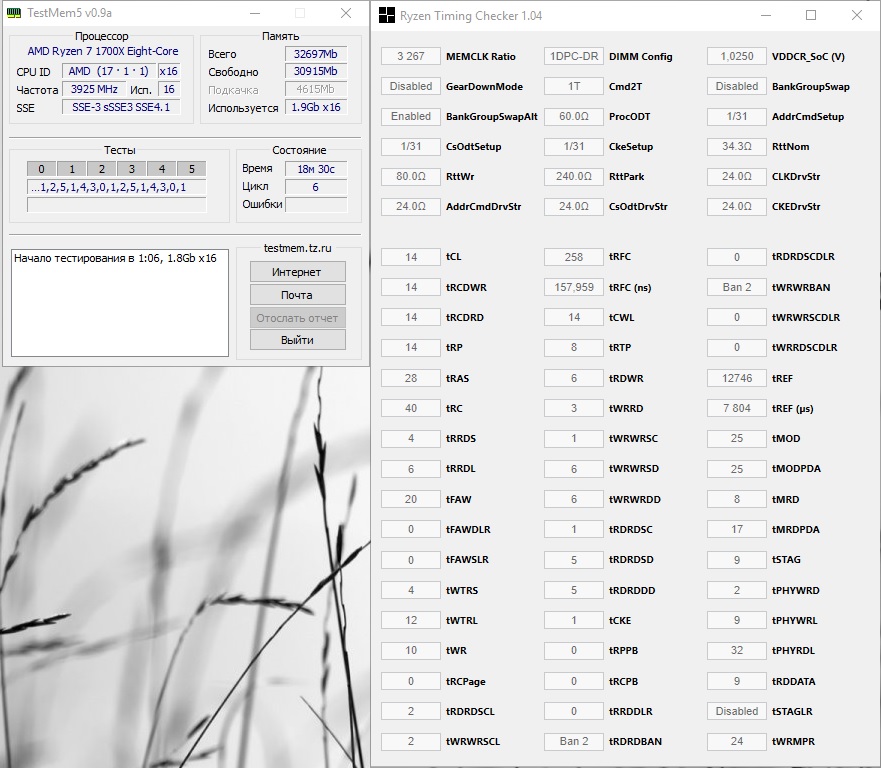Click the Ryzen Timing Checker window icon

(x=387, y=15)
